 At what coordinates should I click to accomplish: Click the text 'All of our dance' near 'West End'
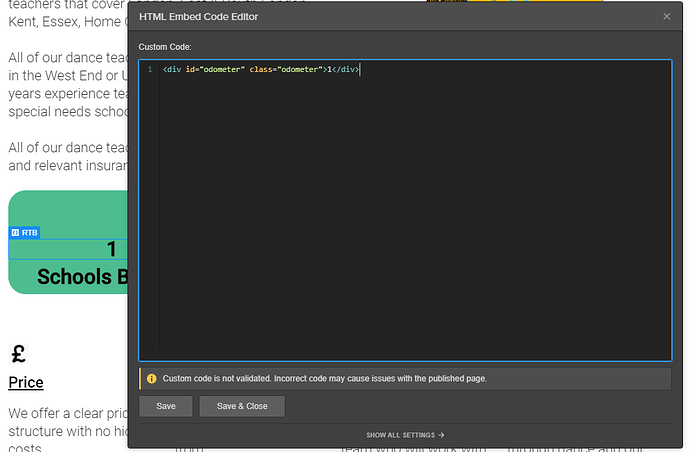coord(68,85)
